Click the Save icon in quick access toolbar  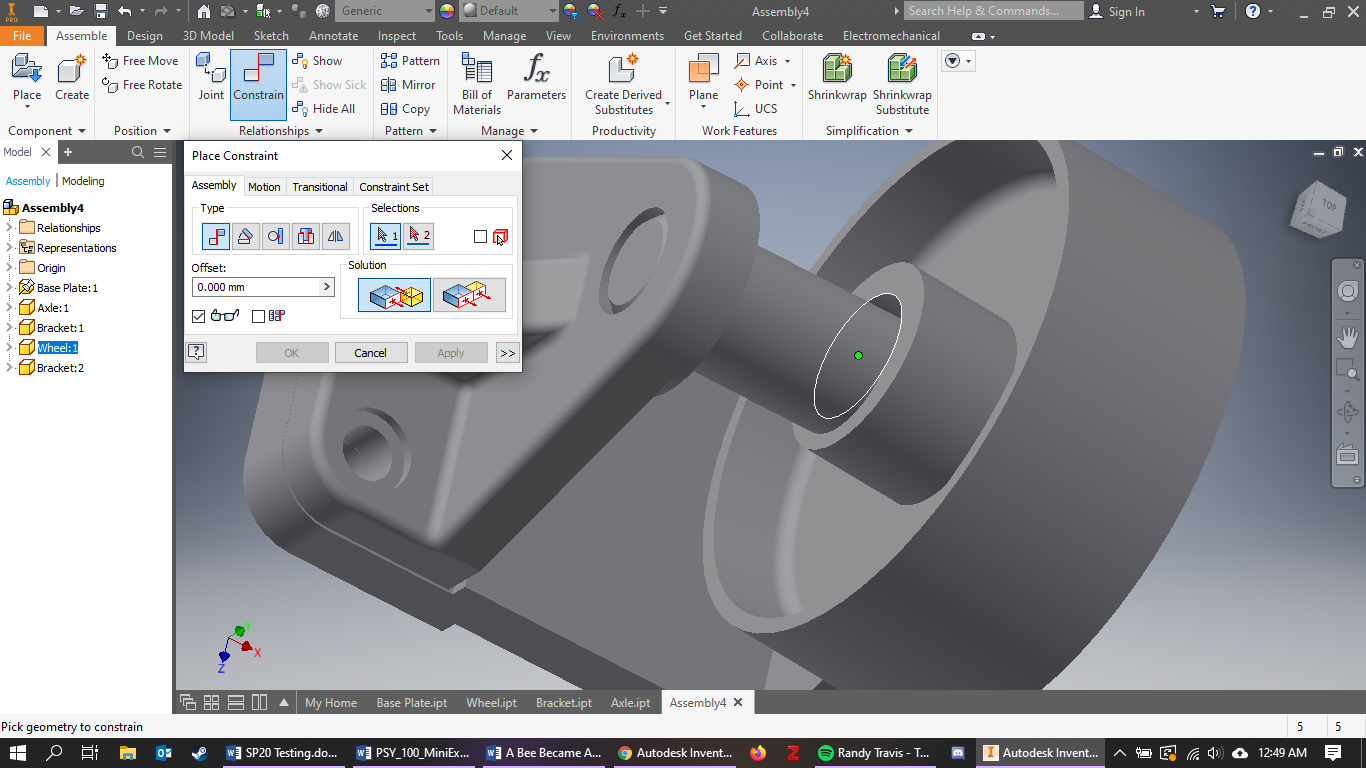pos(101,11)
